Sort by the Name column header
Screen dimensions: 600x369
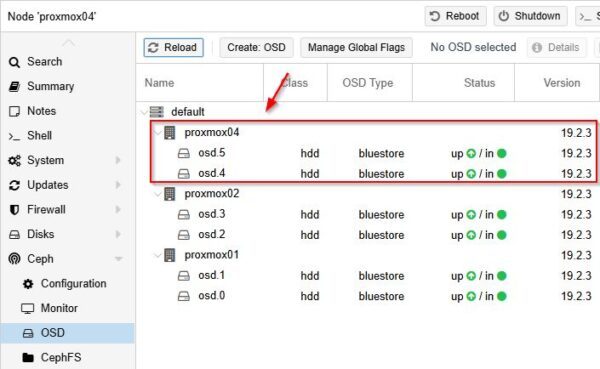(x=200, y=83)
